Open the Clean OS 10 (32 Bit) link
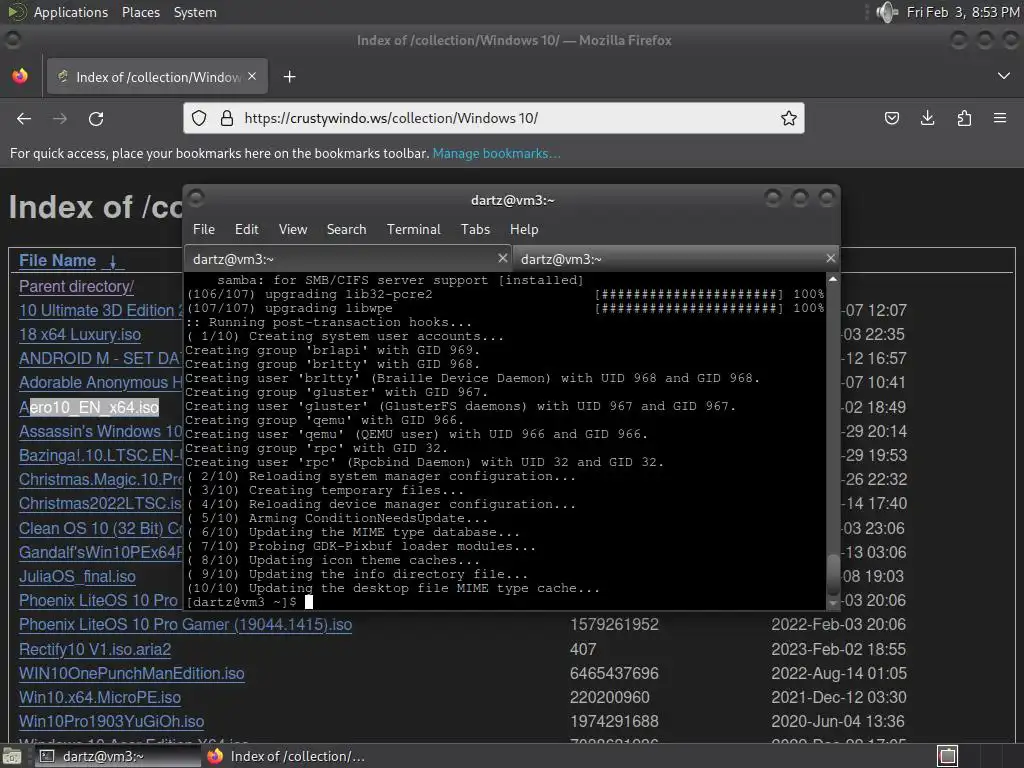Image resolution: width=1024 pixels, height=768 pixels. (100, 528)
